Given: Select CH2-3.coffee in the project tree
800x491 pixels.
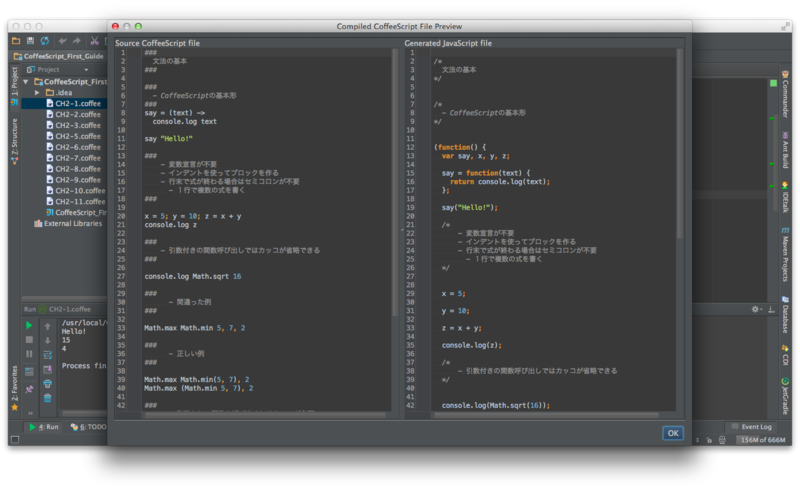Looking at the screenshot, I should 73,125.
